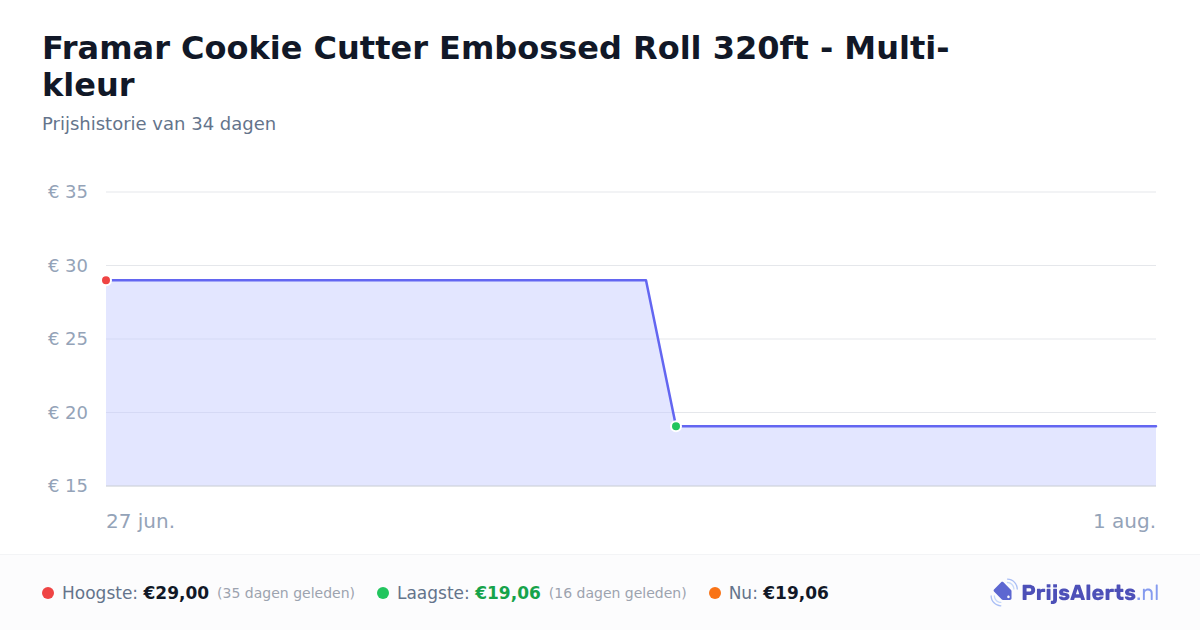The height and width of the screenshot is (630, 1200).
Task: Click the Prijshistorie van 34 dagen subtitle
Action: pyautogui.click(x=159, y=124)
